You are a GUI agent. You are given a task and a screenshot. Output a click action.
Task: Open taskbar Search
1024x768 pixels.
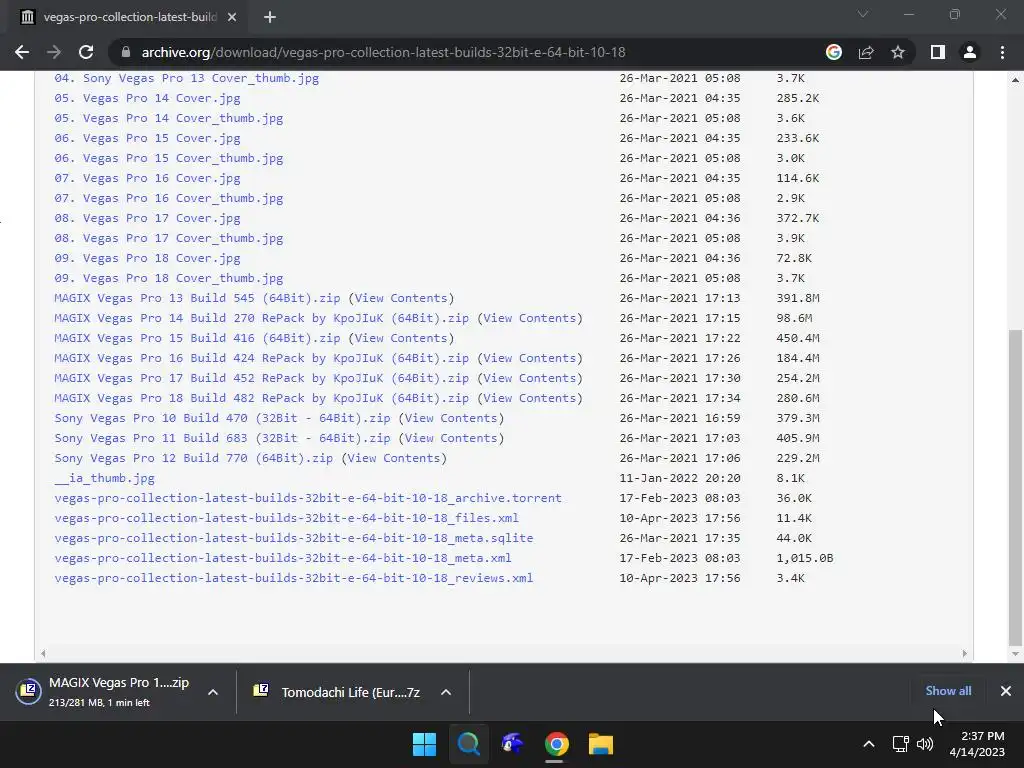pos(468,744)
